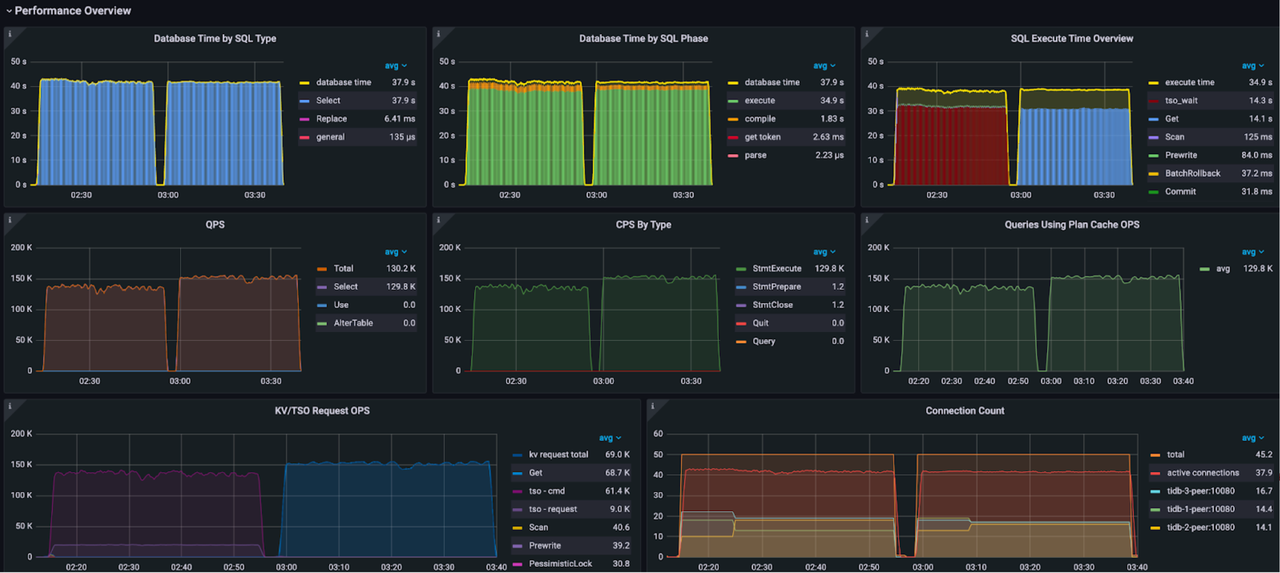Open info icon on Queries Using Plan Cache OPS
The width and height of the screenshot is (1280, 573).
pyautogui.click(x=866, y=219)
